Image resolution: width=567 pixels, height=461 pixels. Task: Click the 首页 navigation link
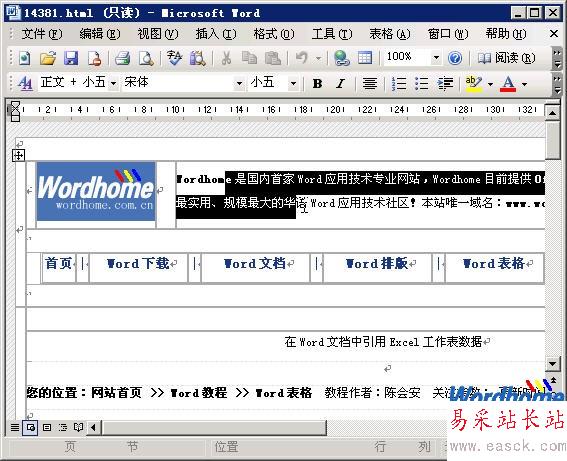point(59,263)
